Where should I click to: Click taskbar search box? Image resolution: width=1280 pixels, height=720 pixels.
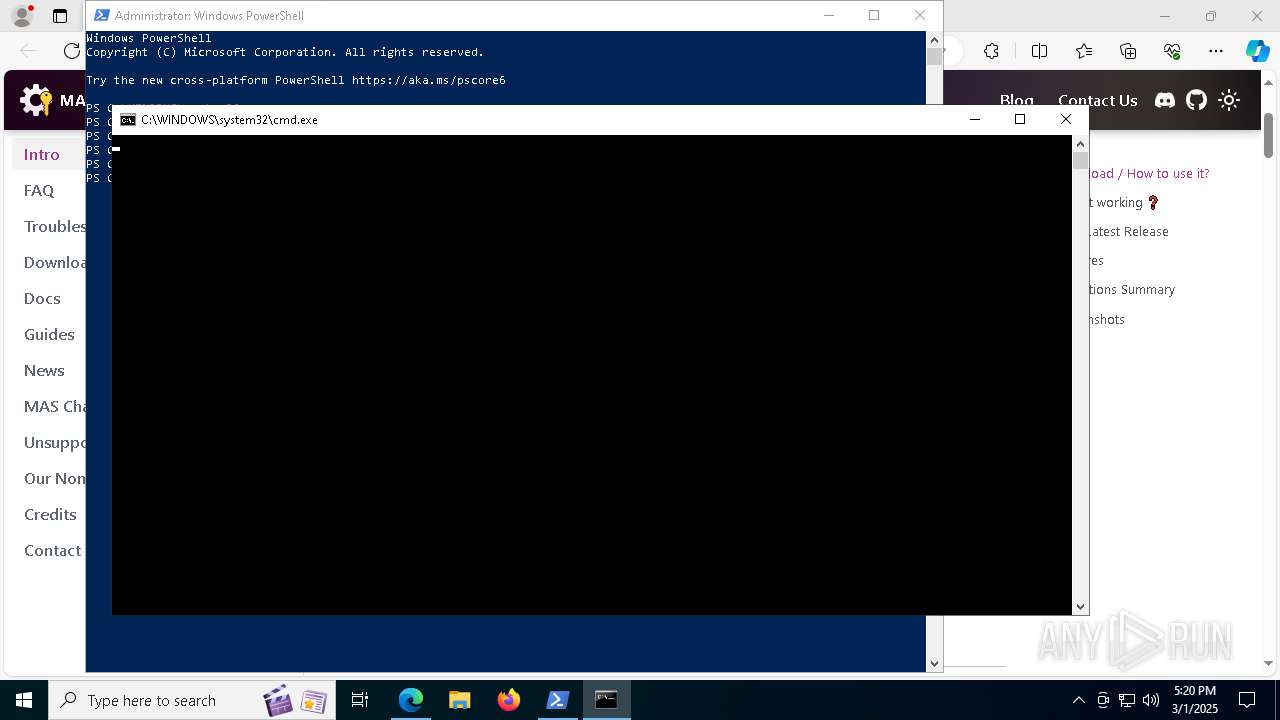tap(192, 700)
